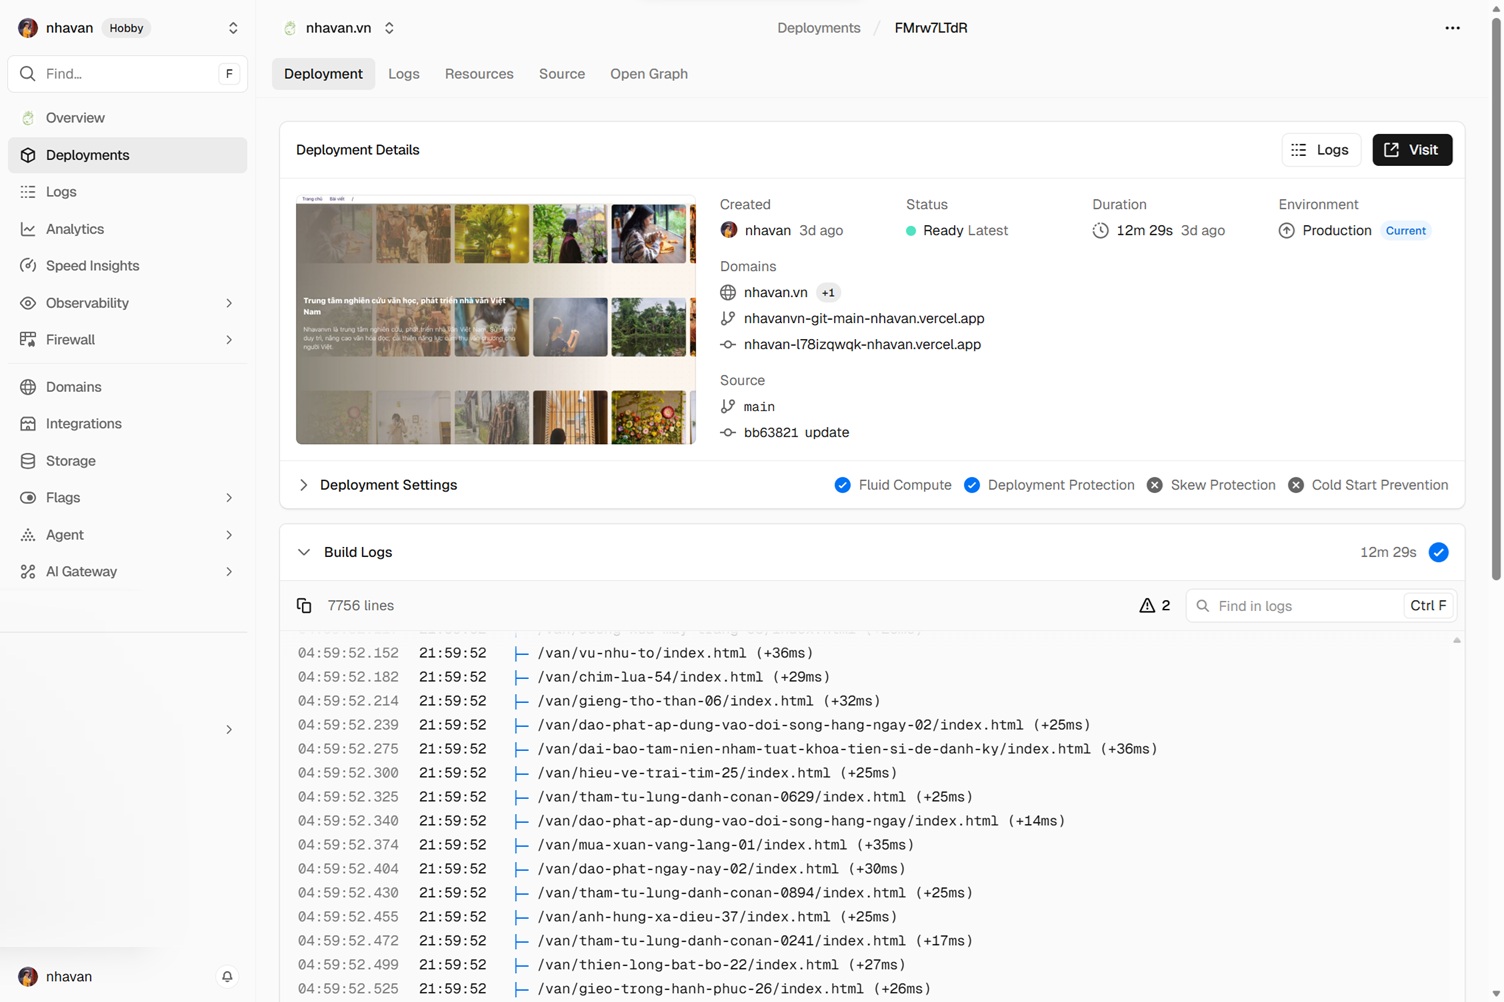This screenshot has height=1002, width=1504.
Task: Open the Open Graph tab
Action: [648, 74]
